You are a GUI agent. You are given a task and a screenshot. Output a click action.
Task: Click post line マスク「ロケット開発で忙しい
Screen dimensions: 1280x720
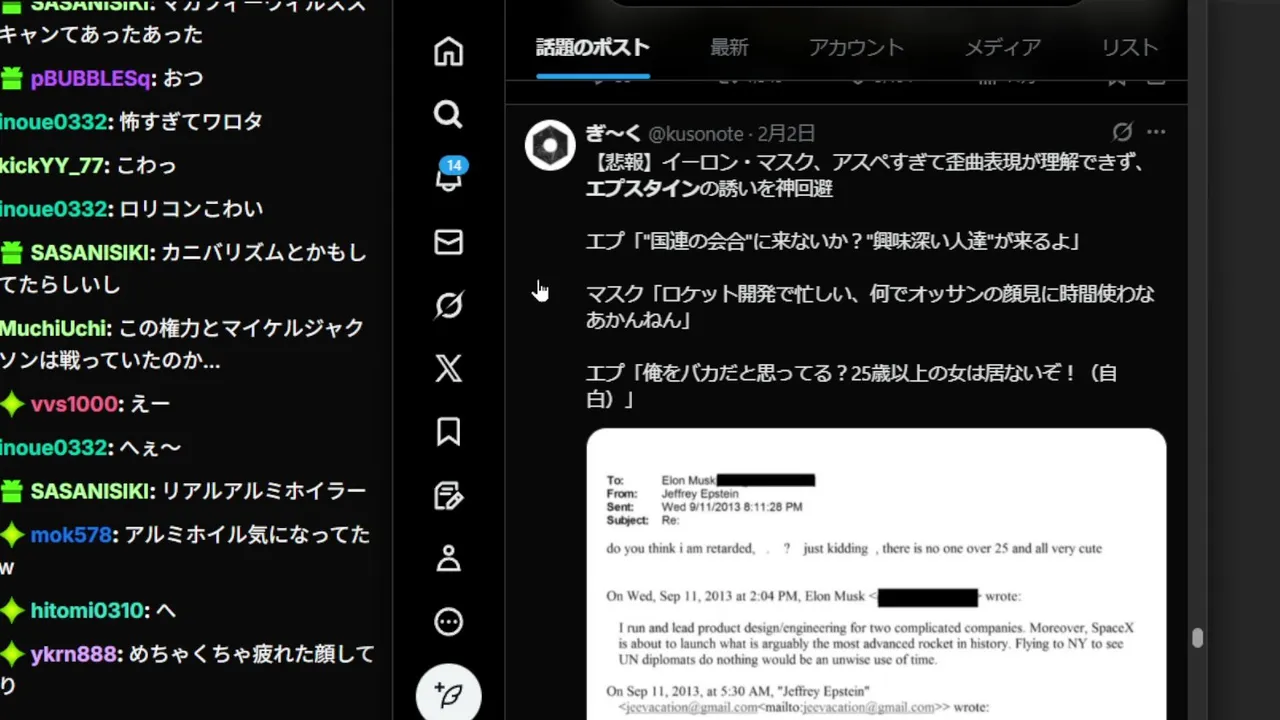[870, 306]
